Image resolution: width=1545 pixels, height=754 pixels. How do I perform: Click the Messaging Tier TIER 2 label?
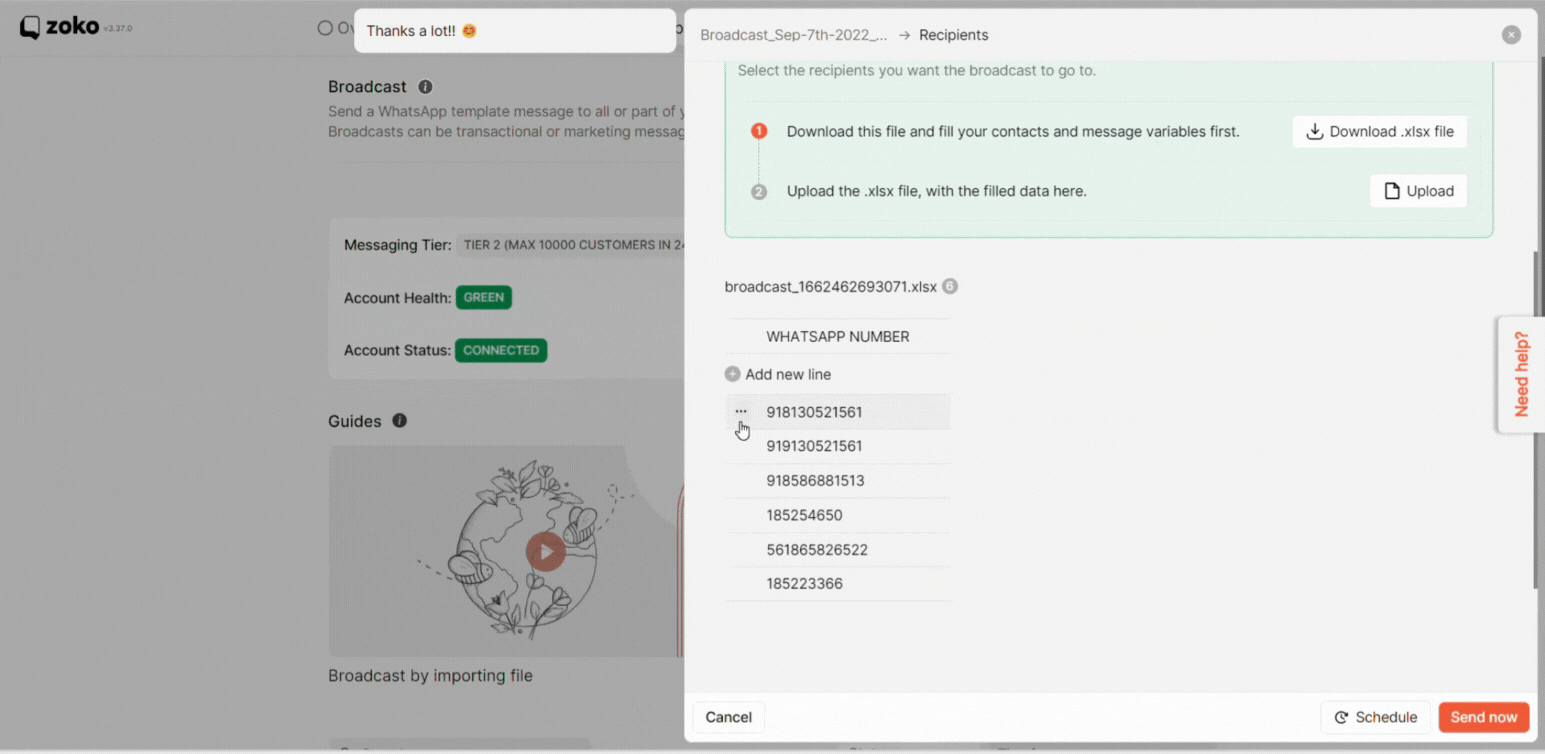tap(570, 245)
